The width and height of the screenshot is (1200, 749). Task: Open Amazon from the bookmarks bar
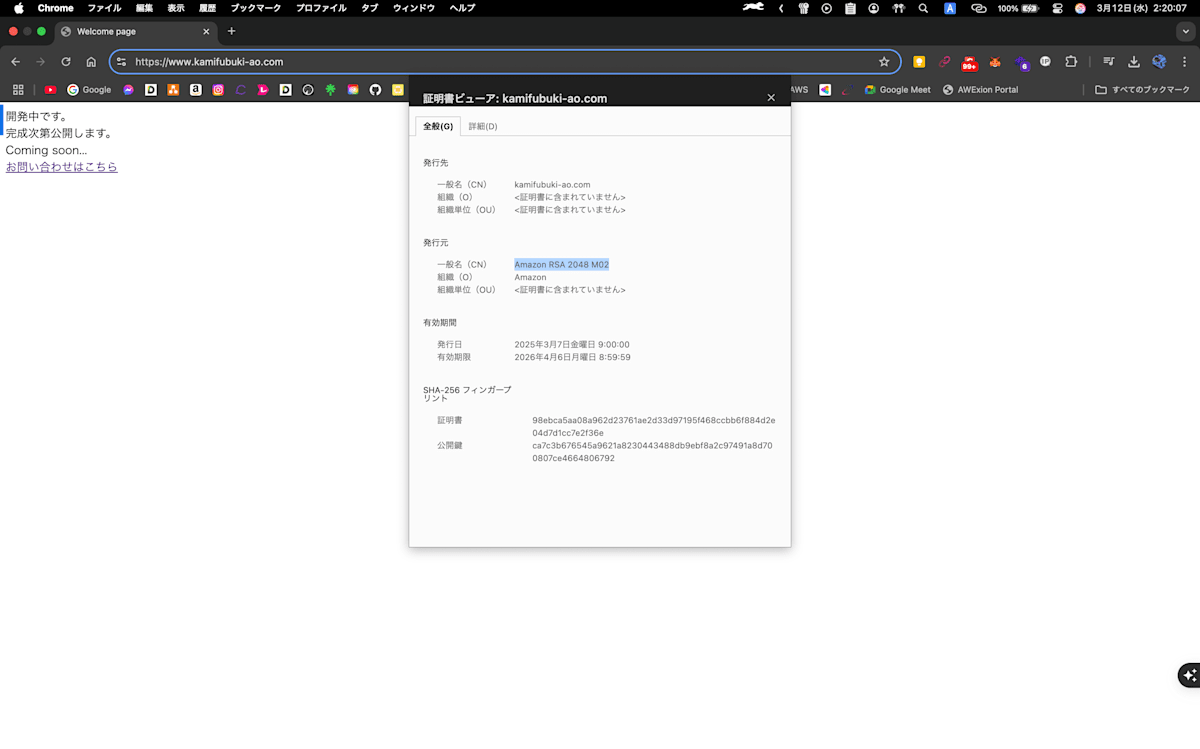[195, 89]
